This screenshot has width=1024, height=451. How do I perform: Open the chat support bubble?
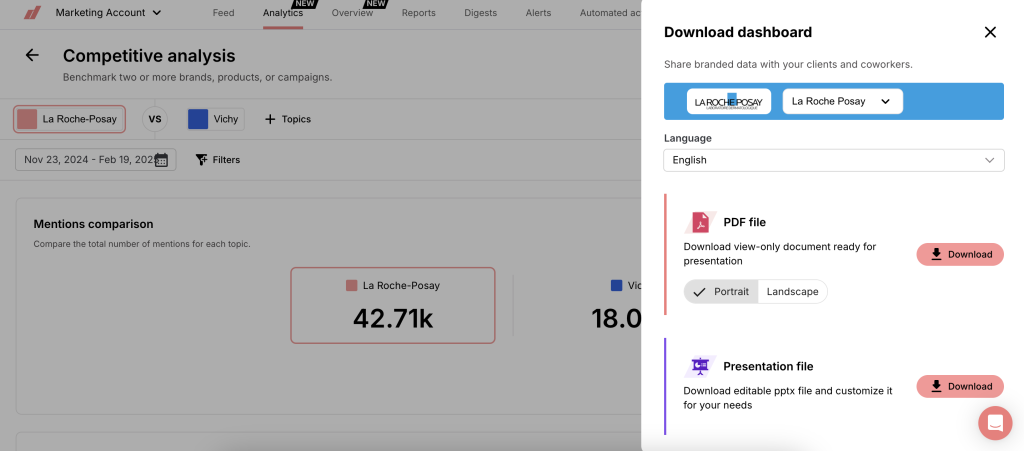coord(995,422)
